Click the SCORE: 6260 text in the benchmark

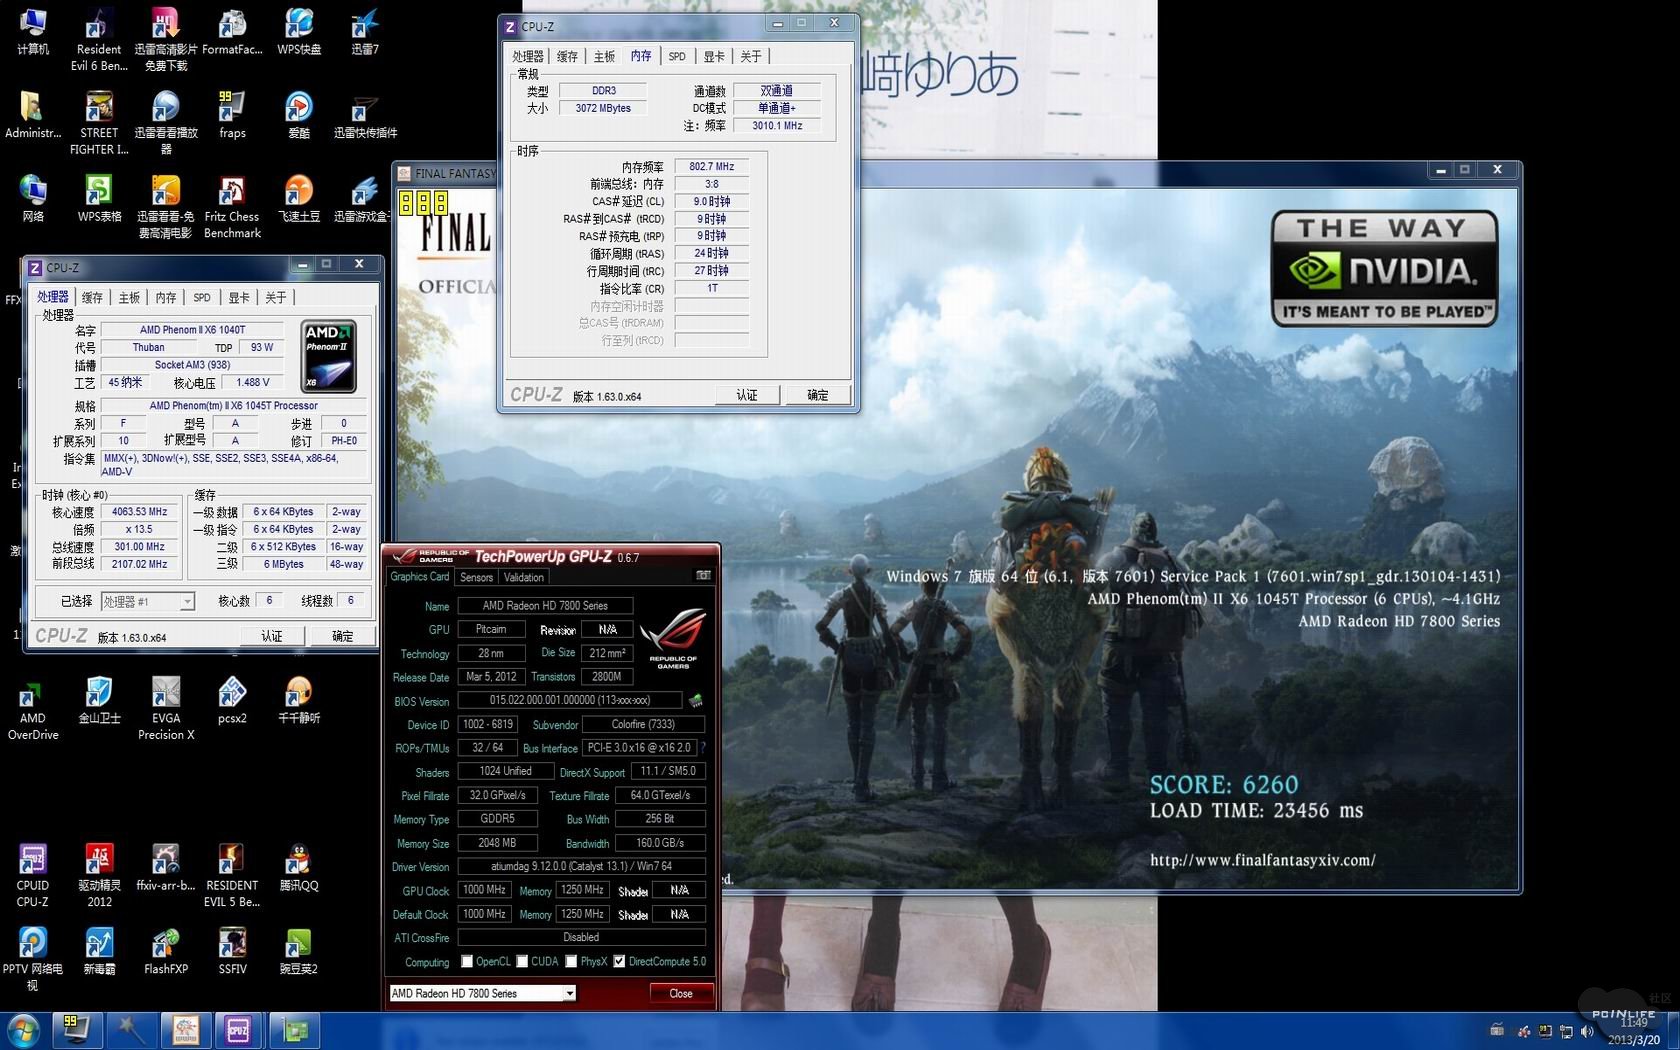tap(1224, 785)
